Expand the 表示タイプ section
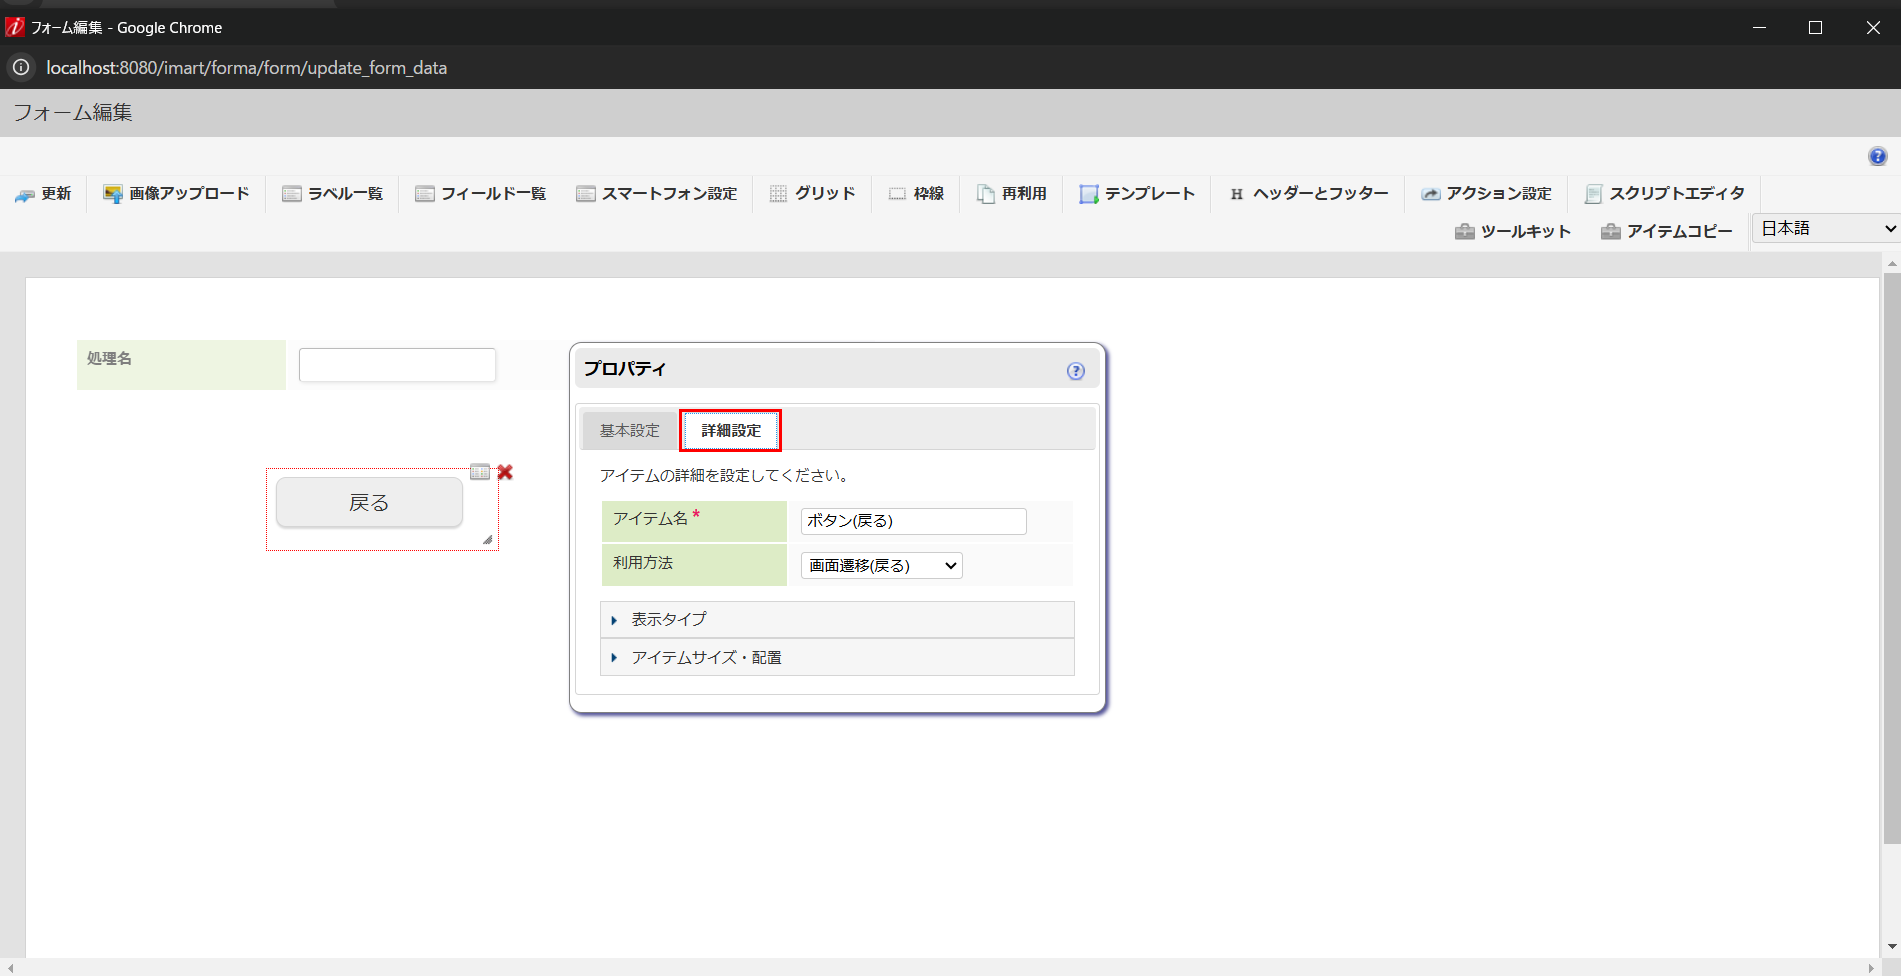1902x977 pixels. pos(666,619)
